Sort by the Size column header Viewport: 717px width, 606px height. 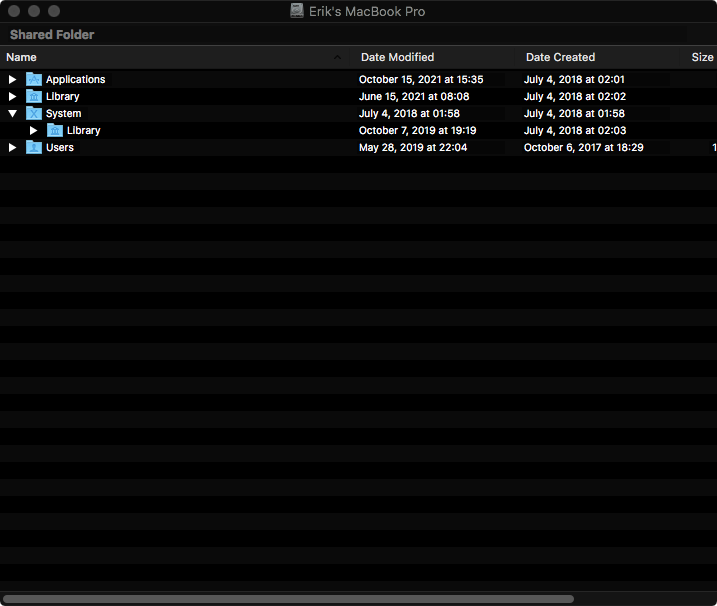click(702, 57)
